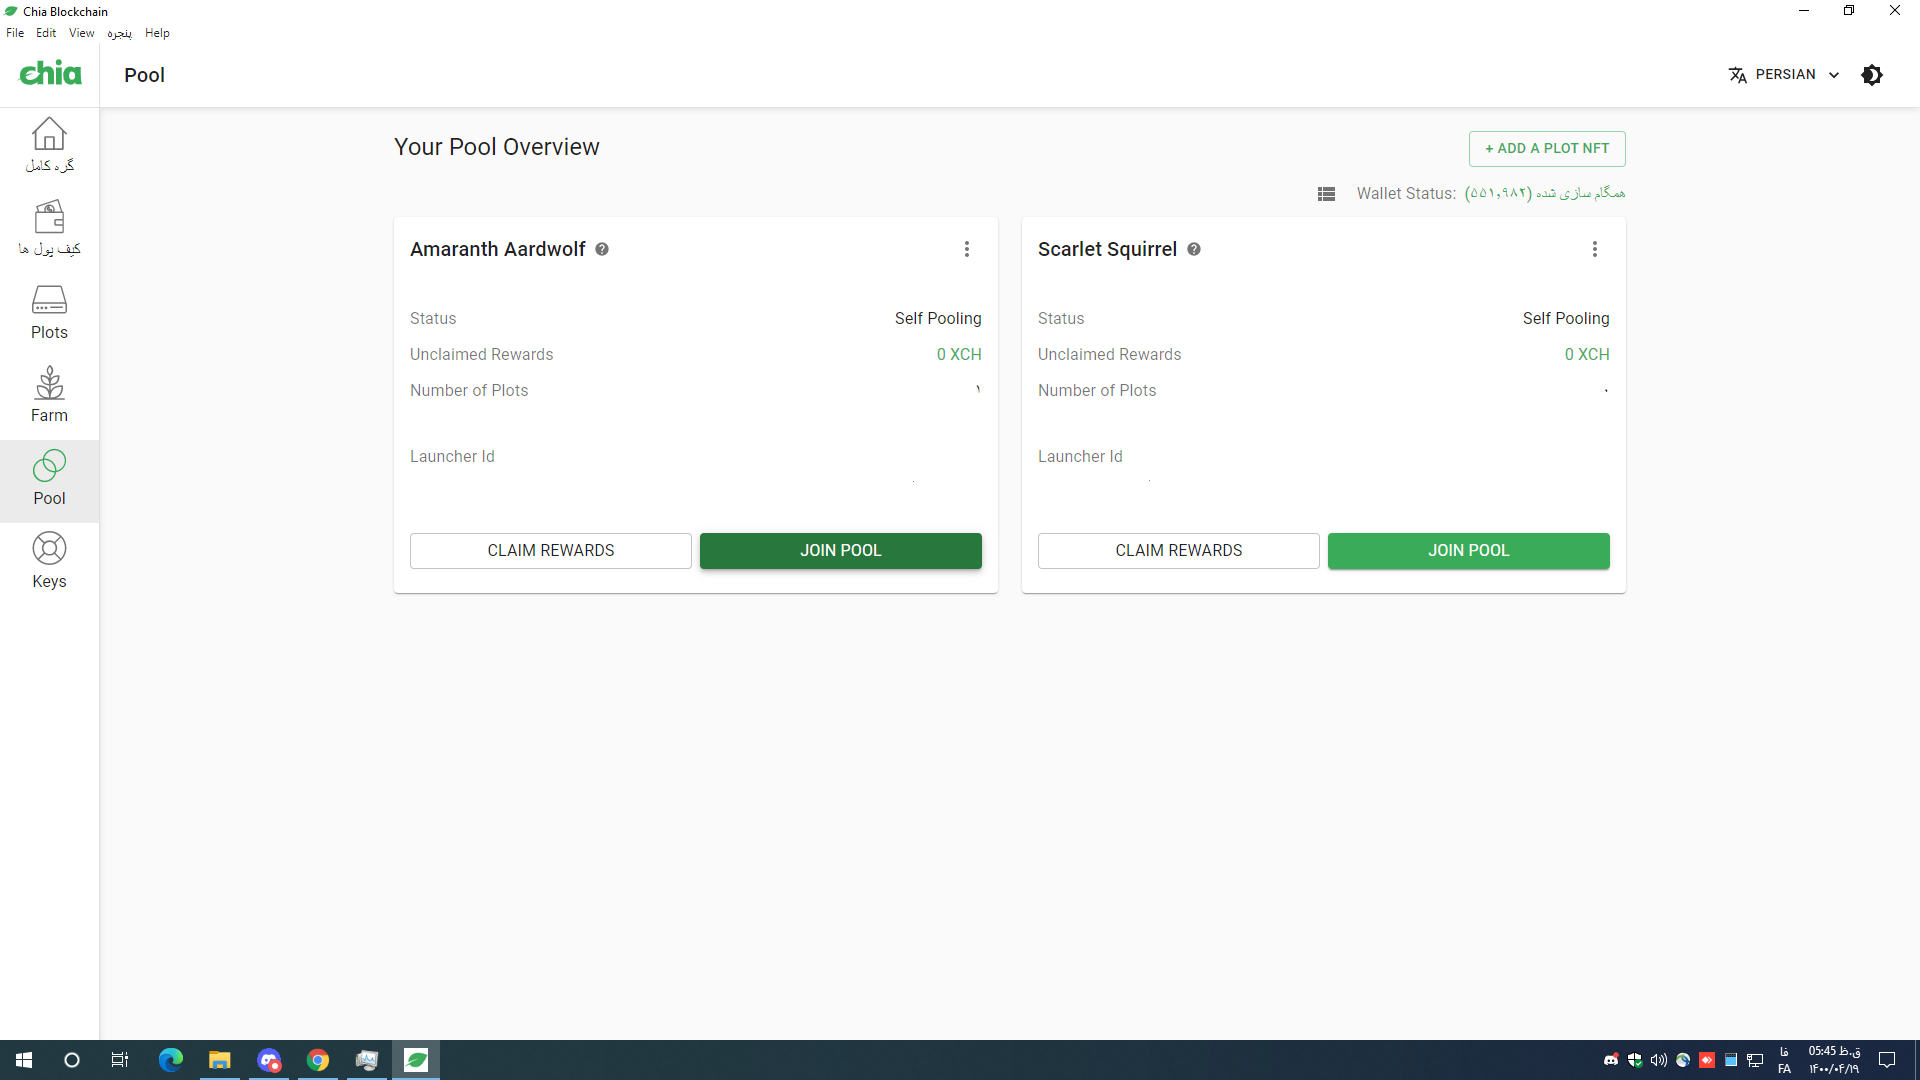Open Scarlet Squirrel three-dot options menu
The image size is (1920, 1080).
point(1595,249)
